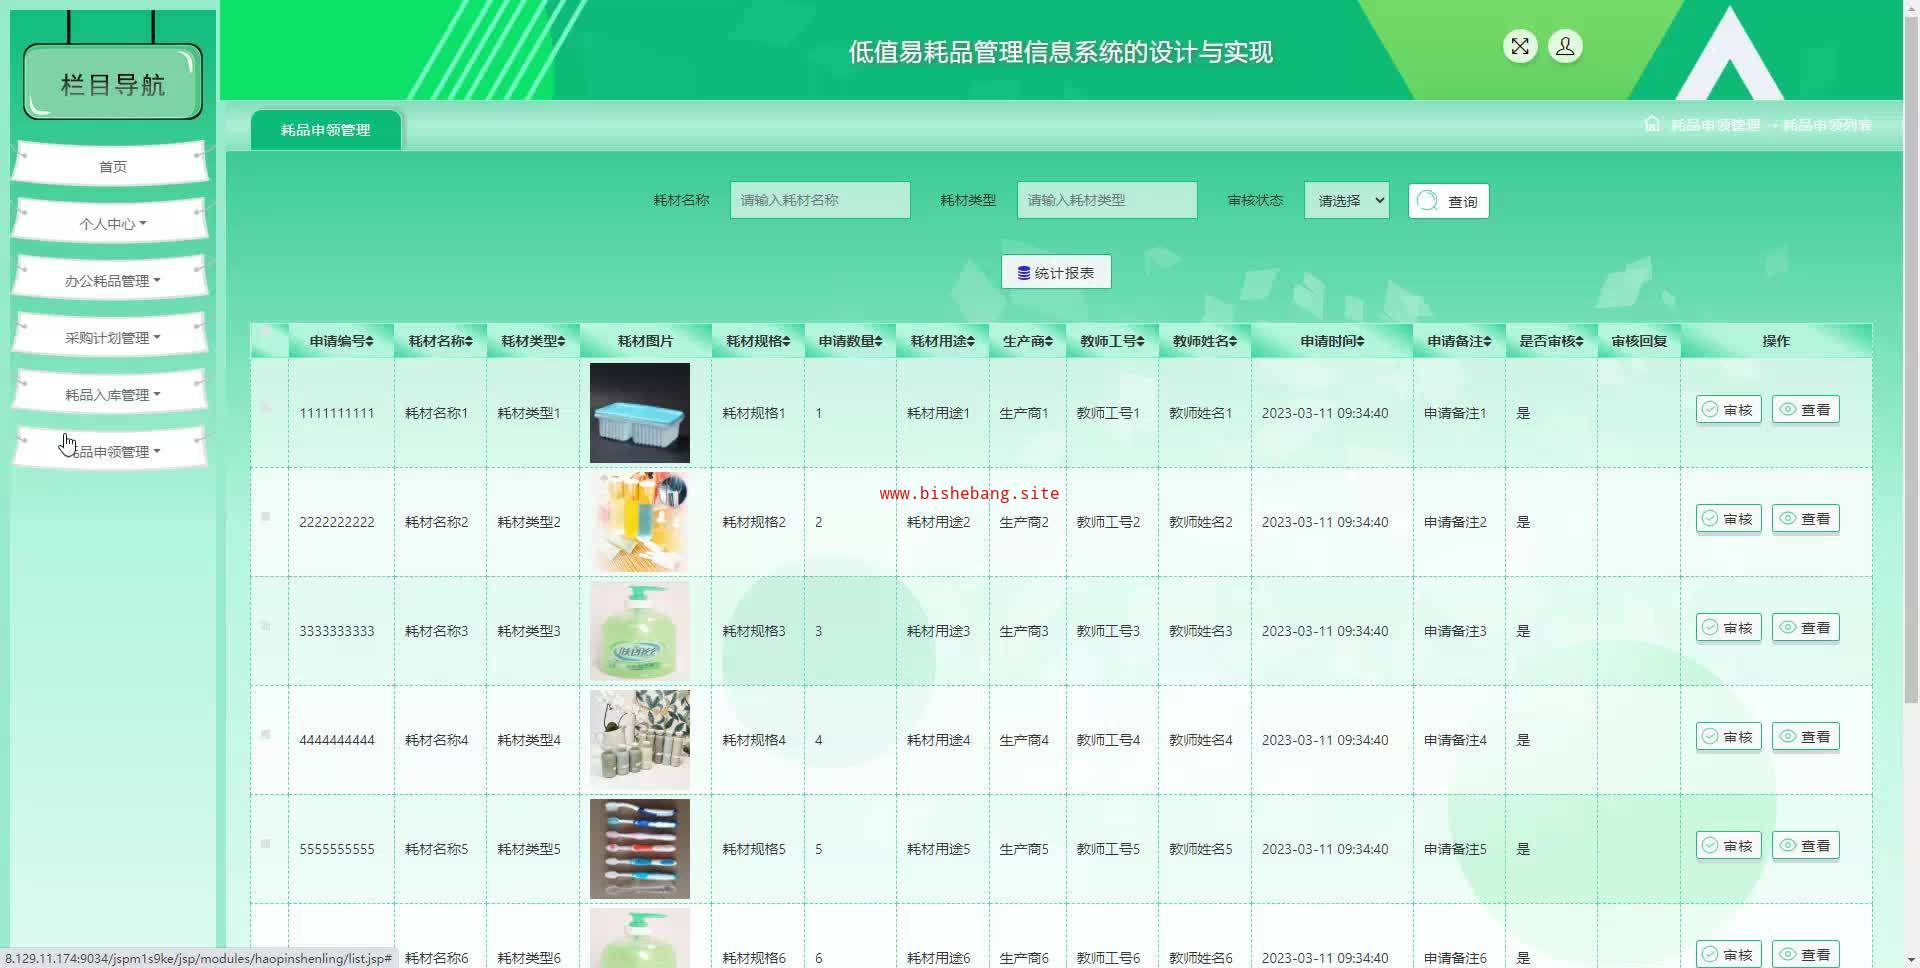
Task: Click the home icon in the breadcrumb
Action: [x=1652, y=124]
